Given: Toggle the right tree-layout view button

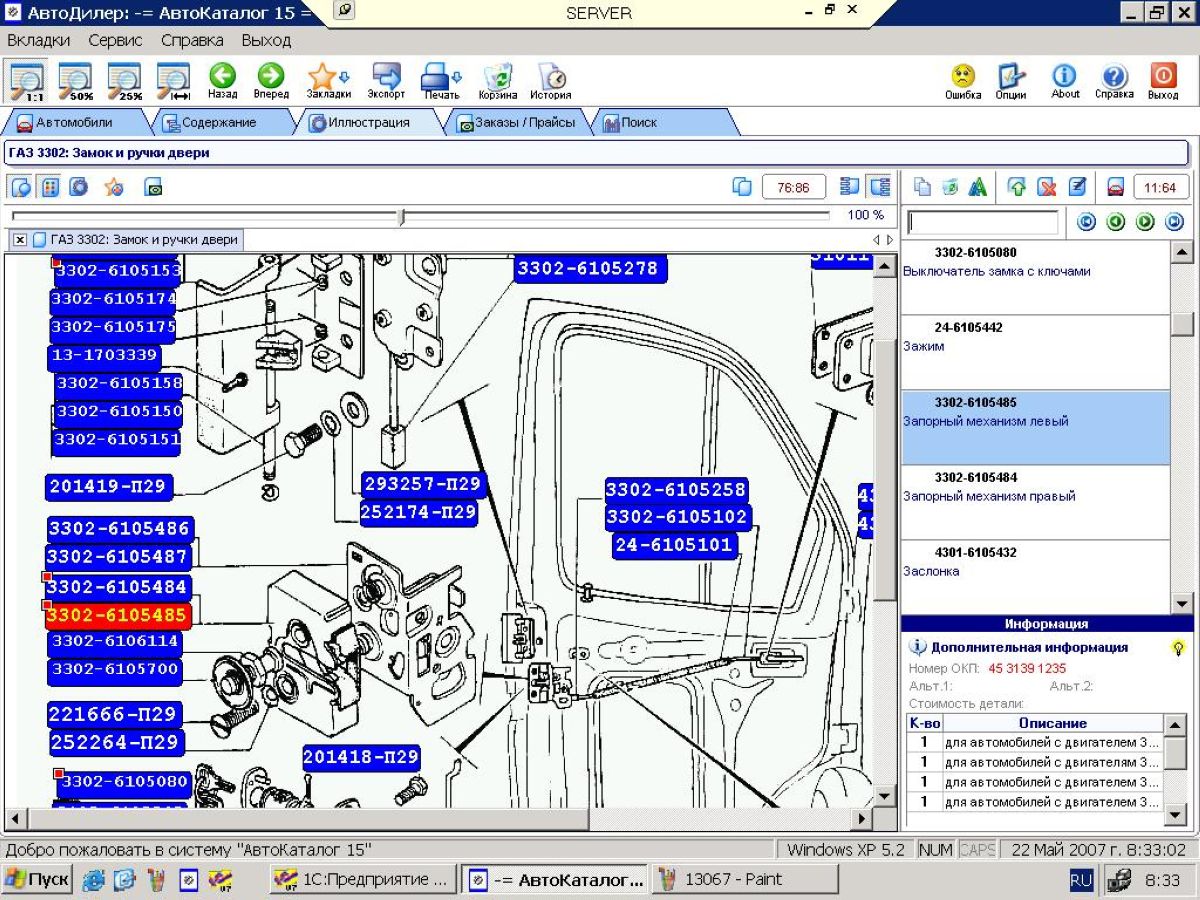Looking at the screenshot, I should pos(879,187).
